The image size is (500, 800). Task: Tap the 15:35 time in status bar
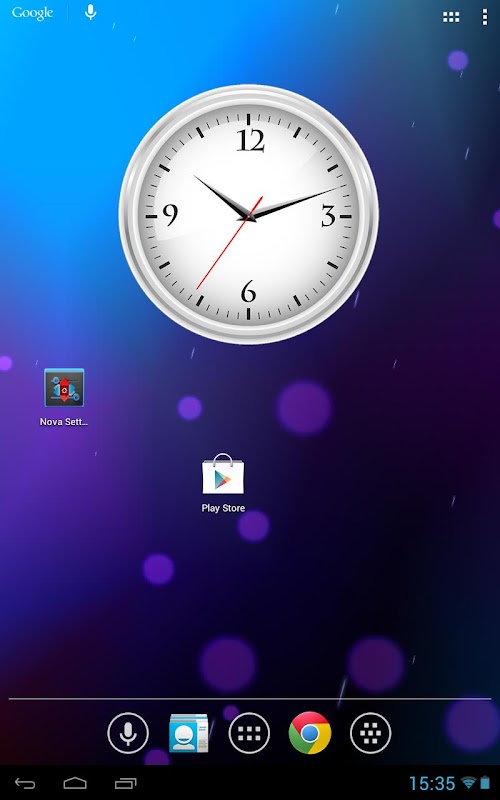432,783
